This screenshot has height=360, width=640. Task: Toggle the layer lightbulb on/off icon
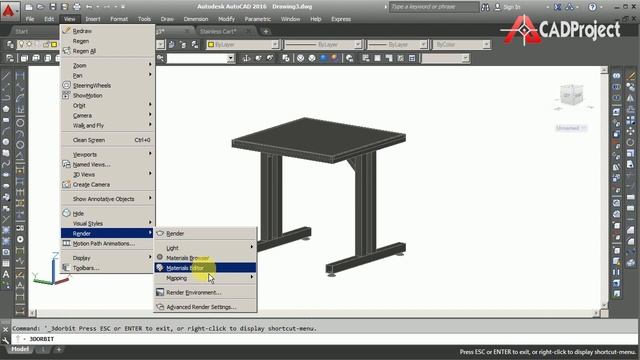pos(21,44)
